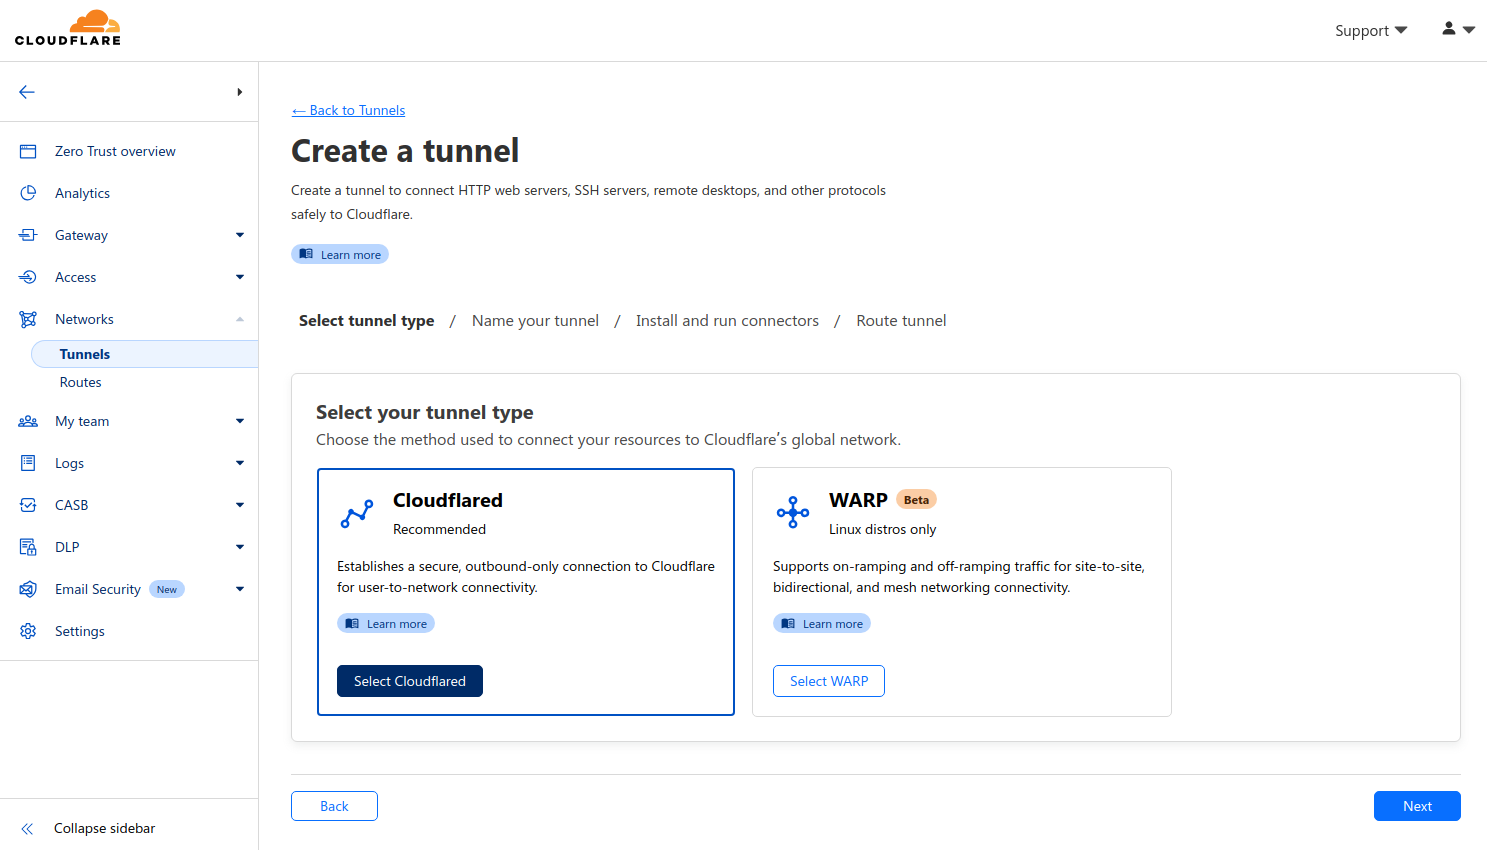Click the Settings gear icon
The width and height of the screenshot is (1487, 850).
28,631
